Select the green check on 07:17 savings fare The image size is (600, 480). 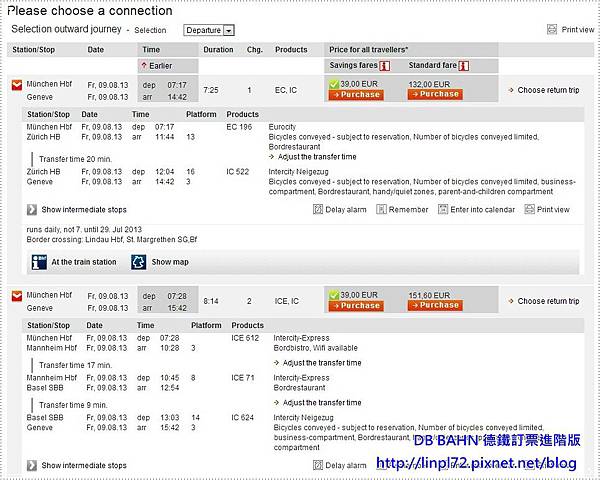click(334, 84)
